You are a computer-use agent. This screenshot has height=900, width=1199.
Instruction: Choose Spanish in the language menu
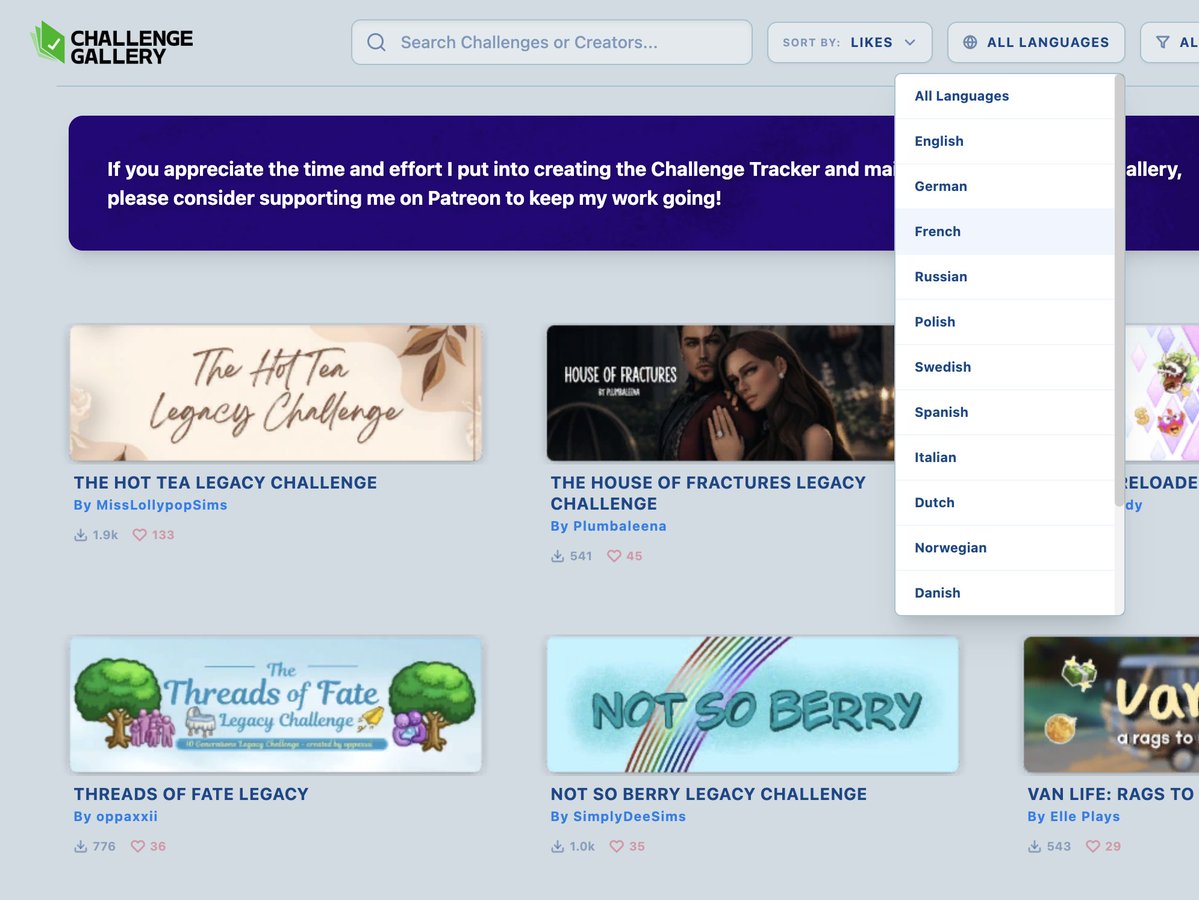[x=1005, y=411]
